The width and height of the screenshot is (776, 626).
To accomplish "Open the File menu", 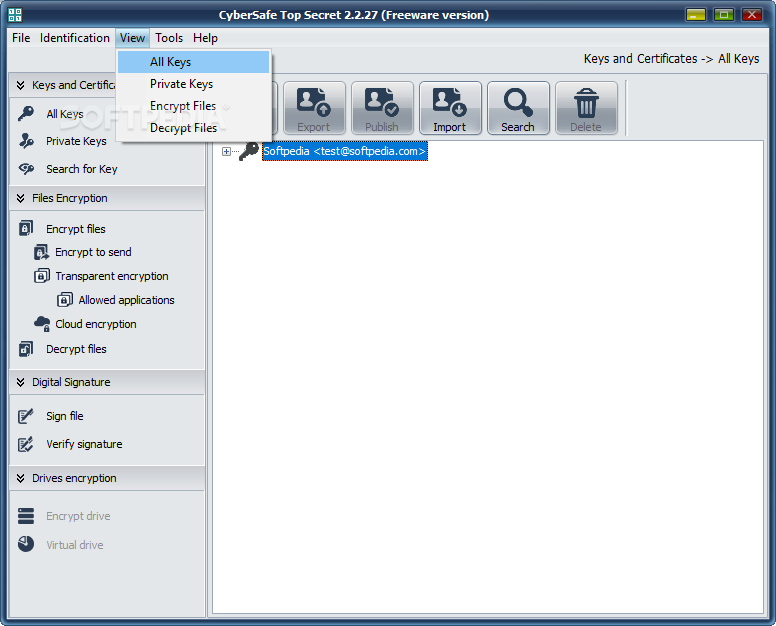I will (x=21, y=38).
